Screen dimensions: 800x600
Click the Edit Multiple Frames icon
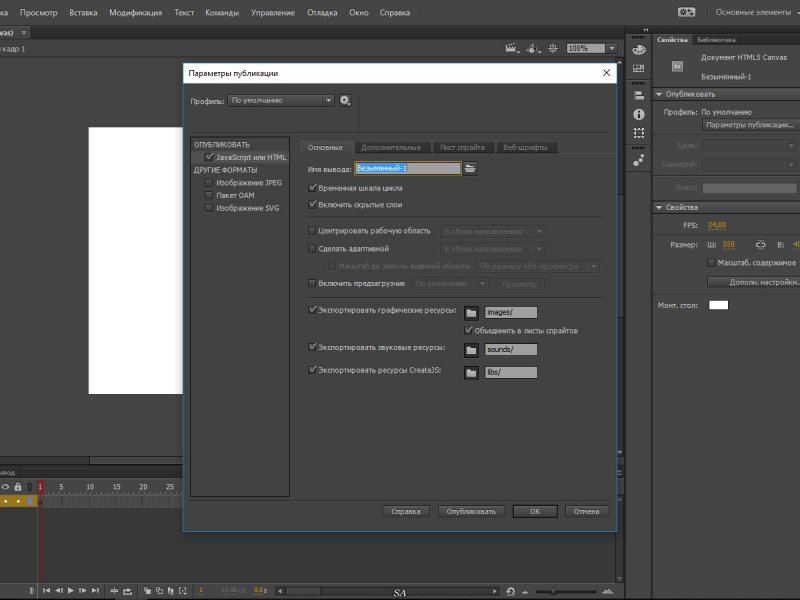point(171,591)
